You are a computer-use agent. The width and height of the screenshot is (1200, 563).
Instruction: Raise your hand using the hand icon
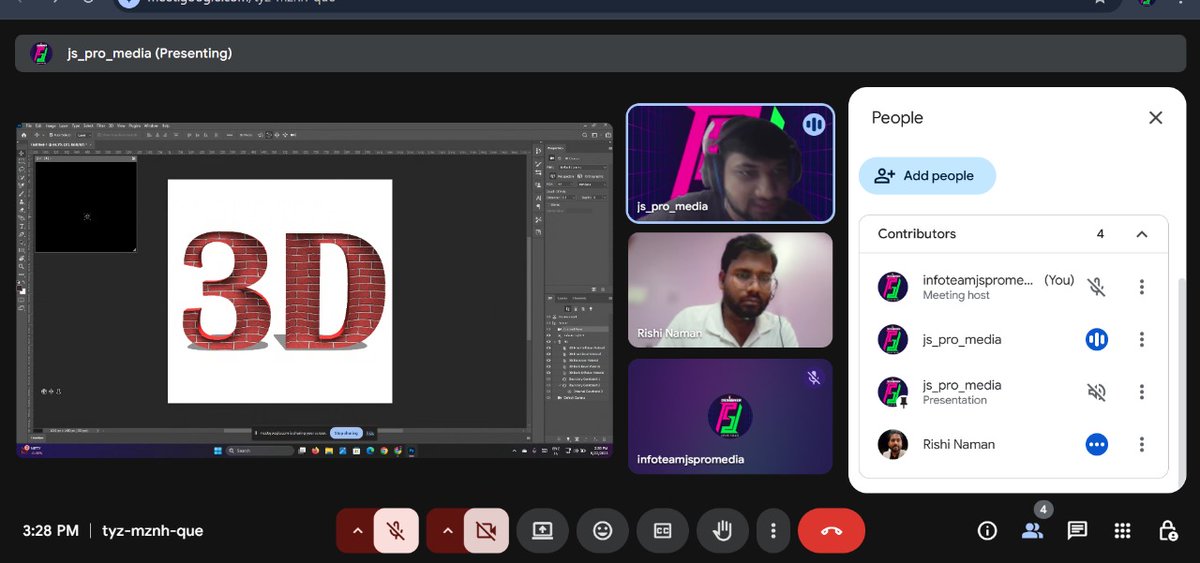click(x=722, y=531)
